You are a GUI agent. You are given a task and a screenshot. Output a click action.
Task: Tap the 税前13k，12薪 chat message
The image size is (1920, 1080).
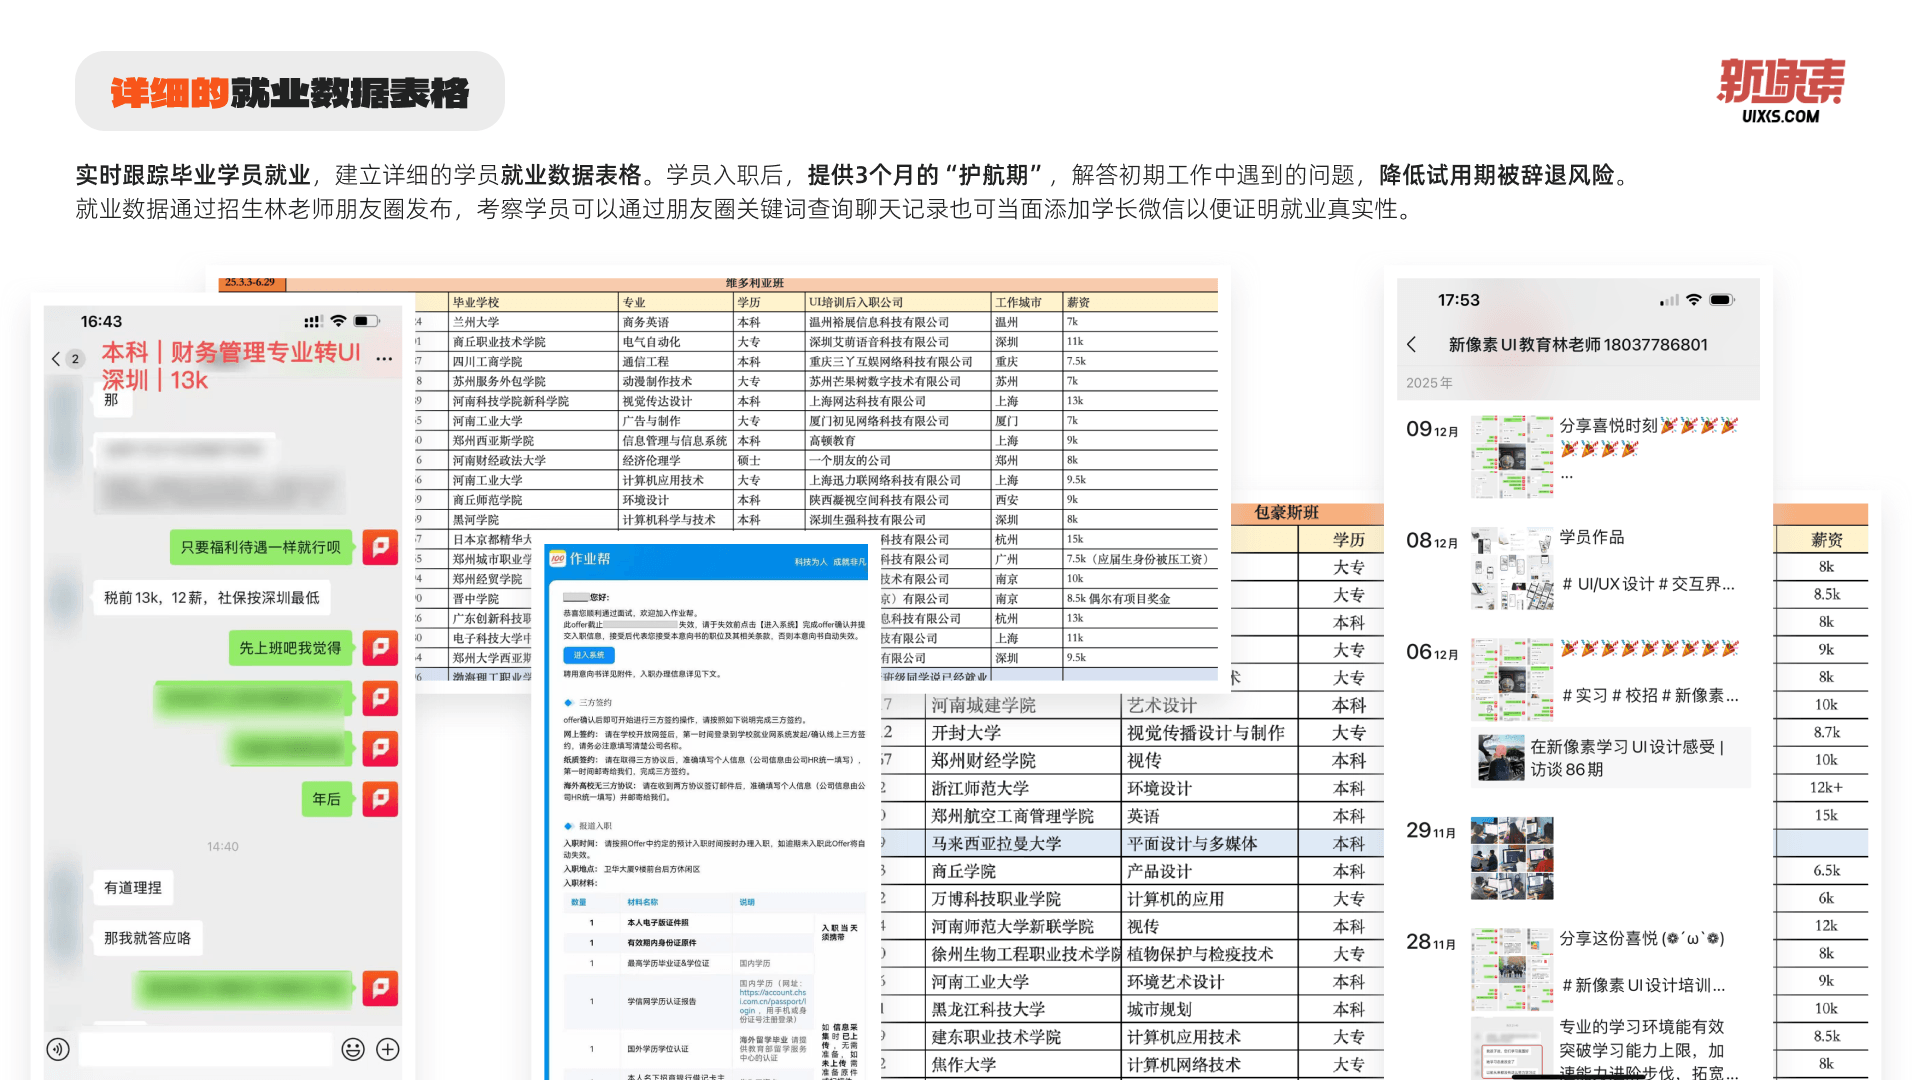click(212, 598)
